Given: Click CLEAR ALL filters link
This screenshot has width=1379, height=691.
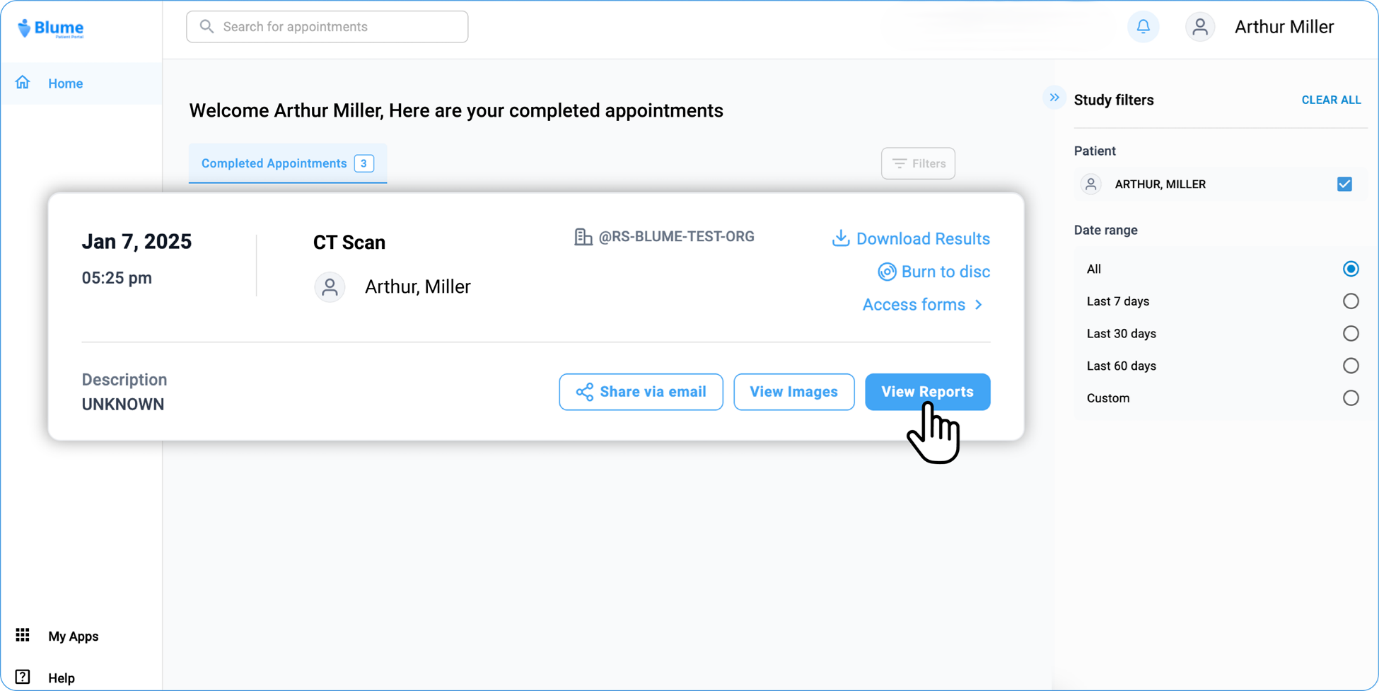Looking at the screenshot, I should coord(1330,100).
